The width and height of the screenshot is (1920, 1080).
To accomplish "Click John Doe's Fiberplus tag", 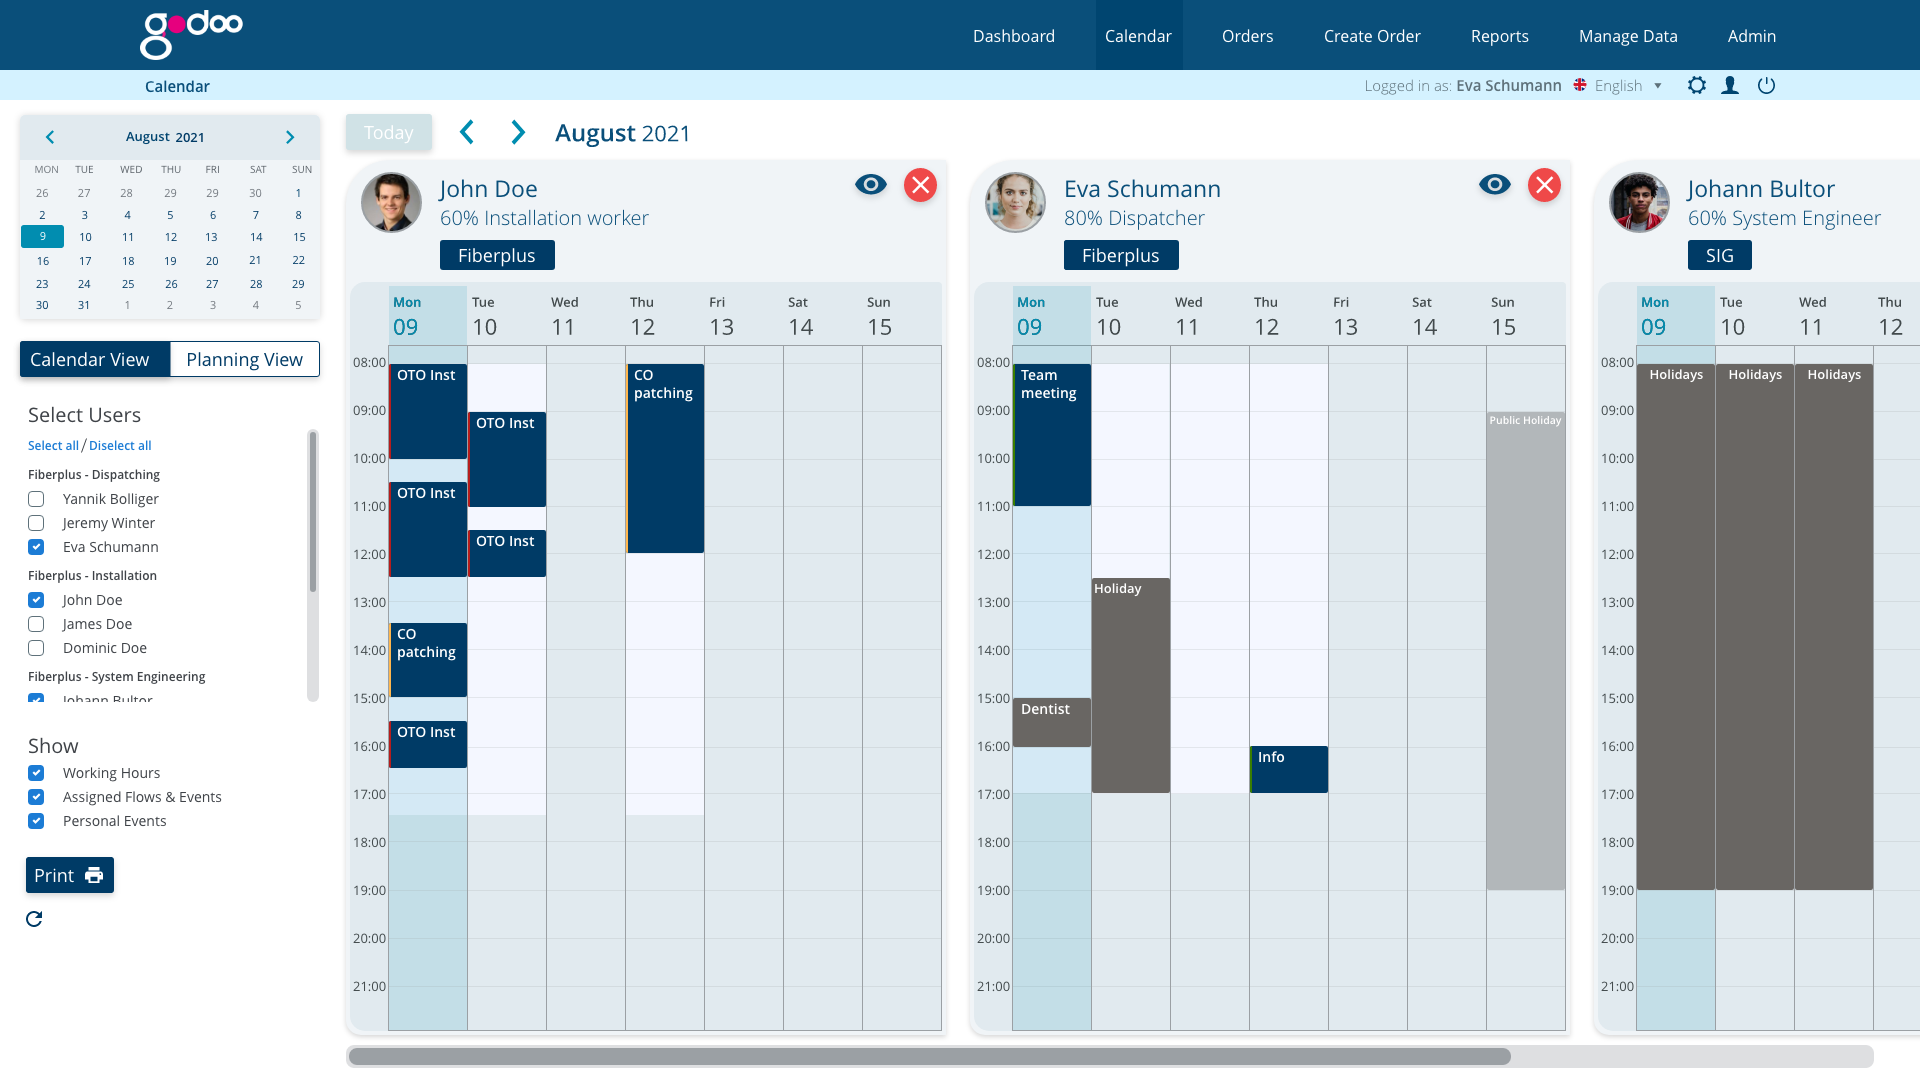I will coord(497,255).
